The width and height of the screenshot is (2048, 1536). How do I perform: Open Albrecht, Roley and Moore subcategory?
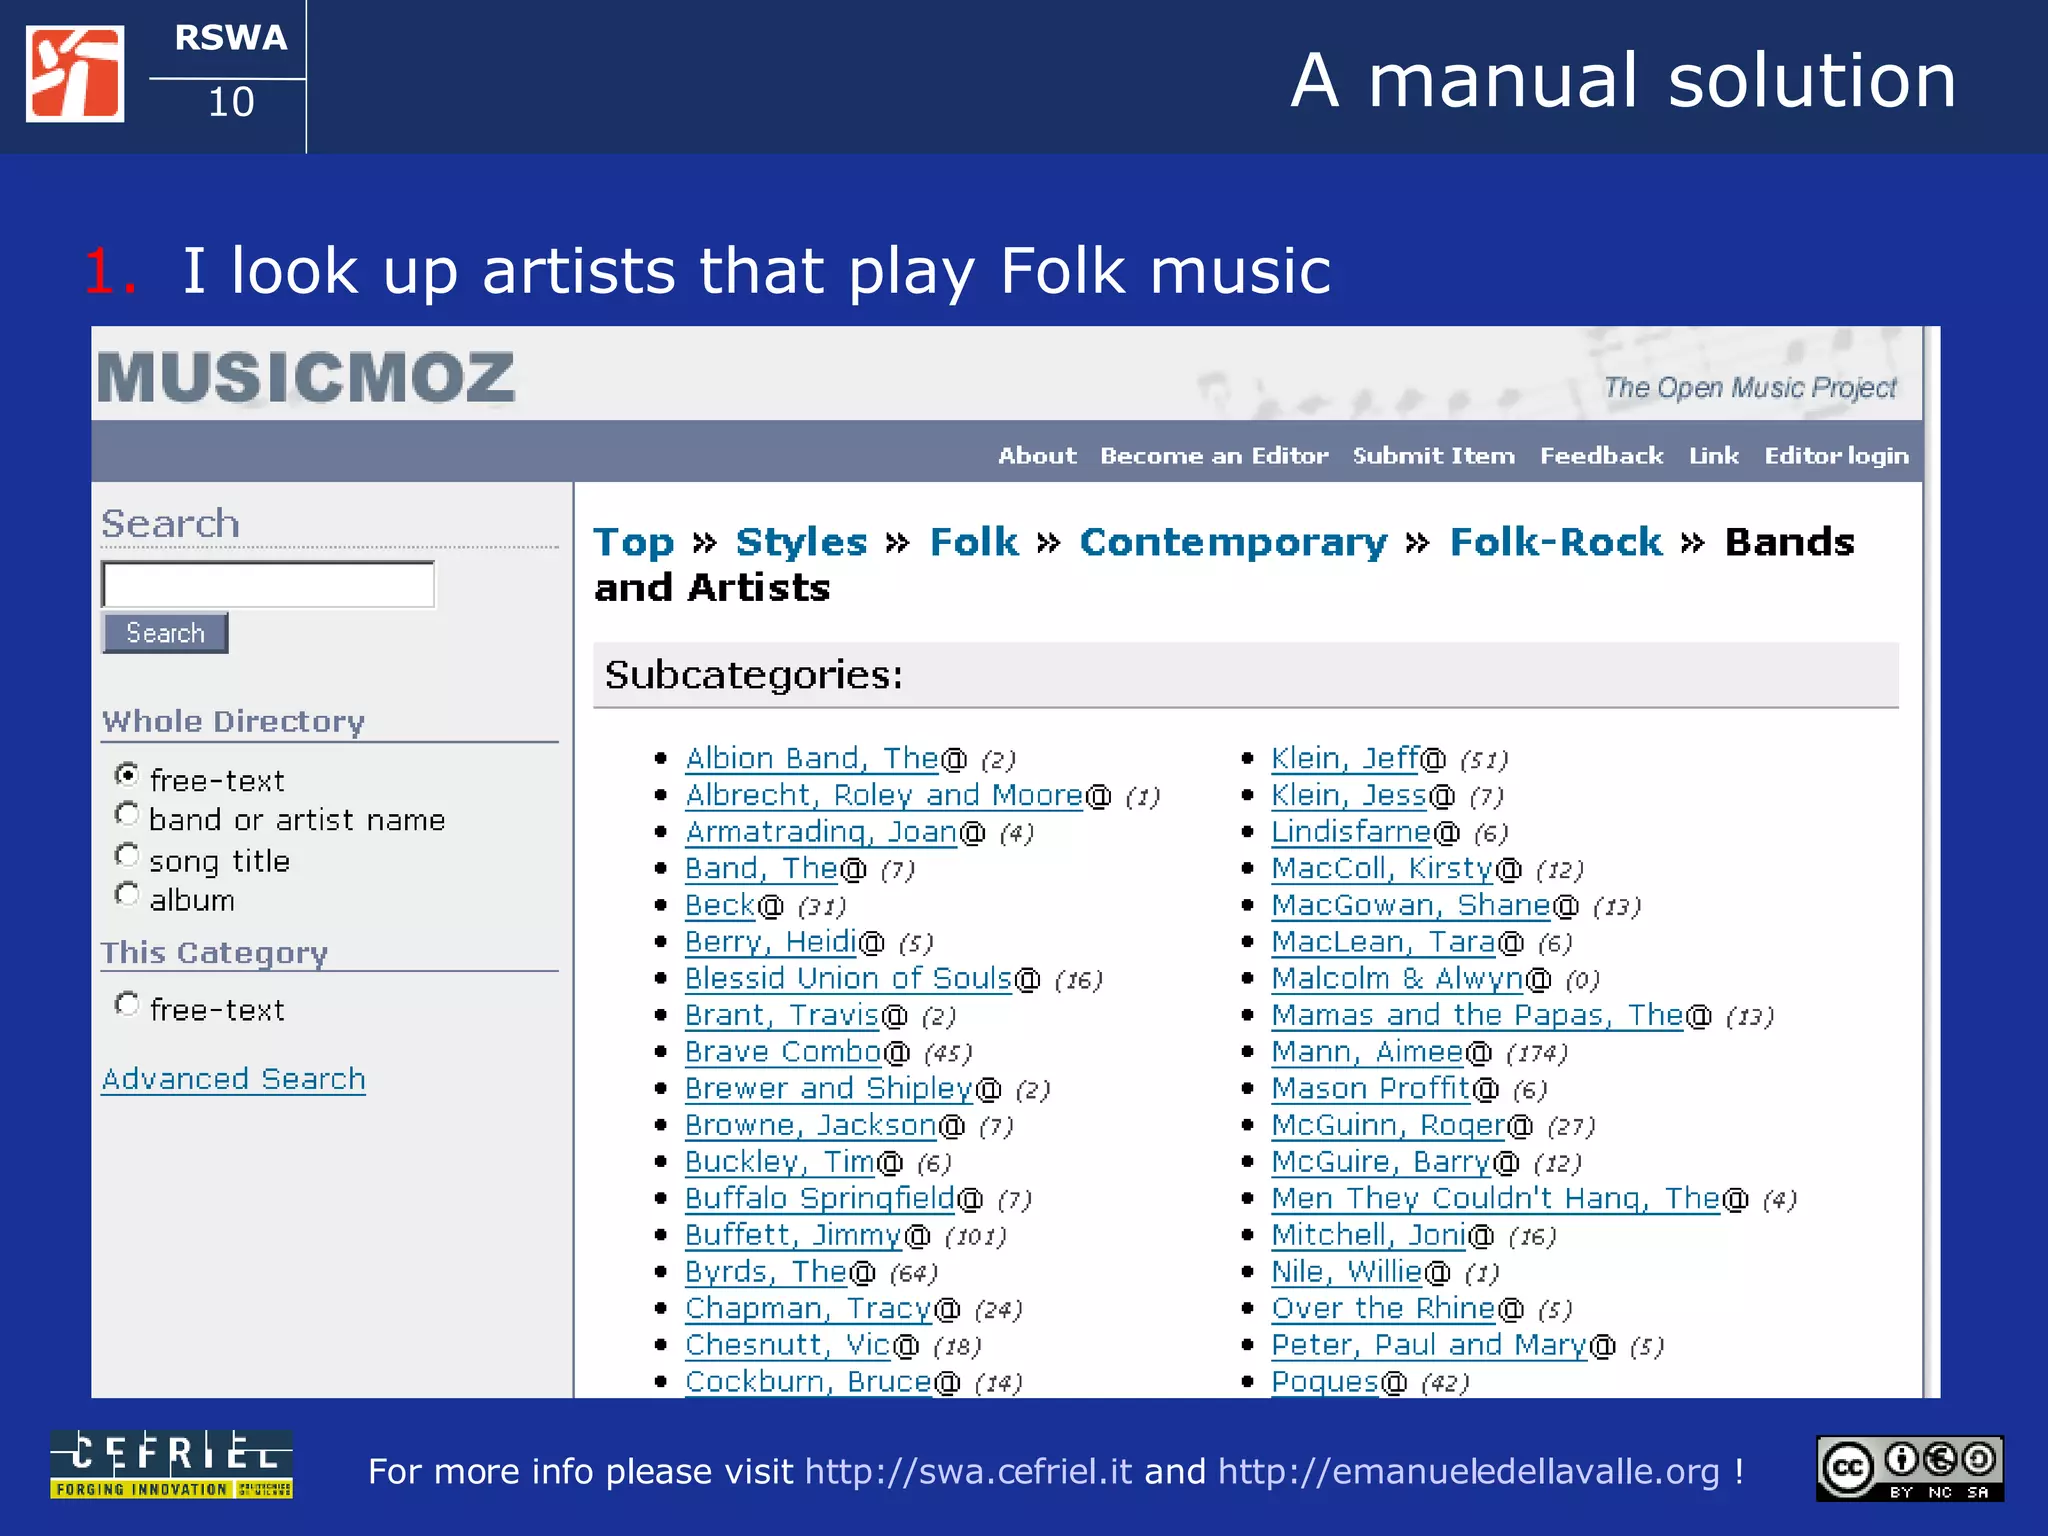click(x=884, y=796)
